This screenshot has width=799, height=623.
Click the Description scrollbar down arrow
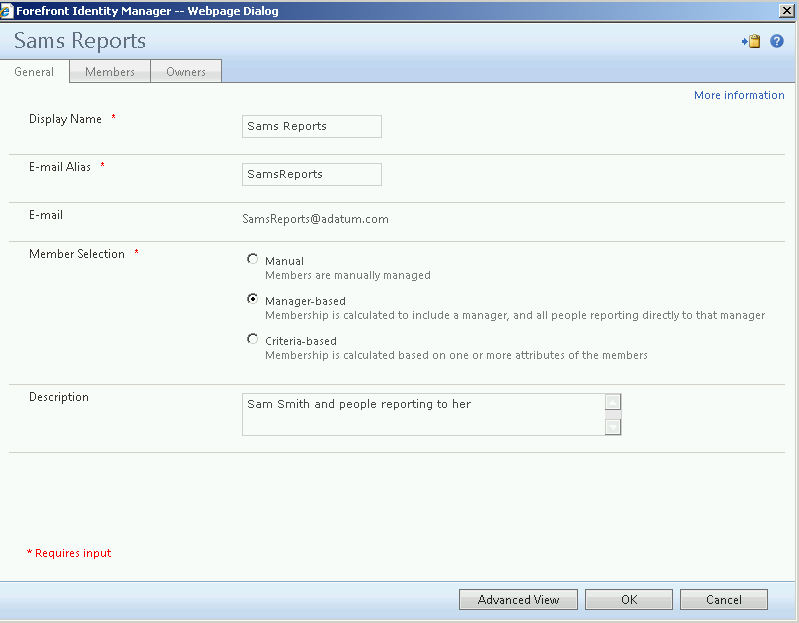click(613, 427)
